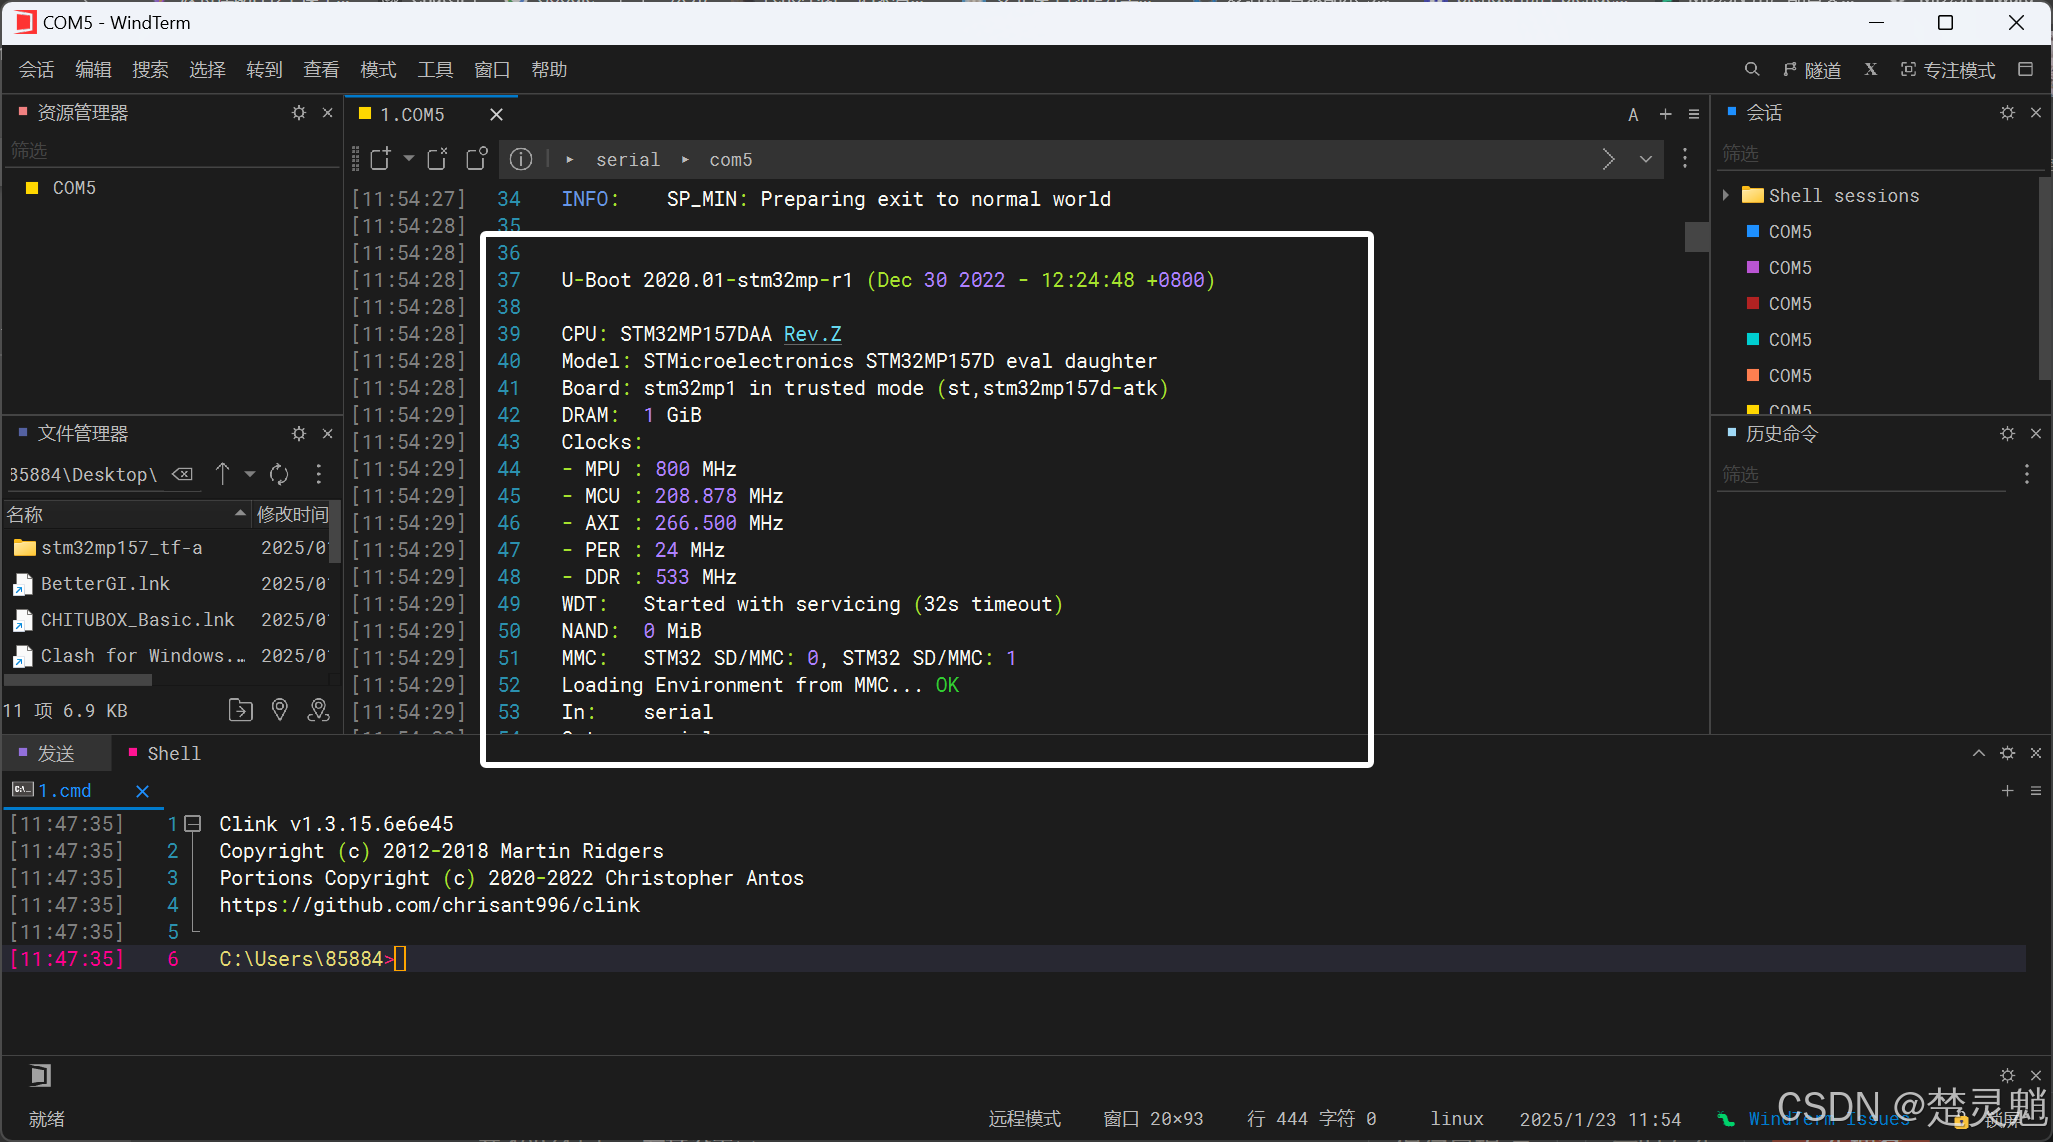Open the 工具 menu

pyautogui.click(x=435, y=70)
